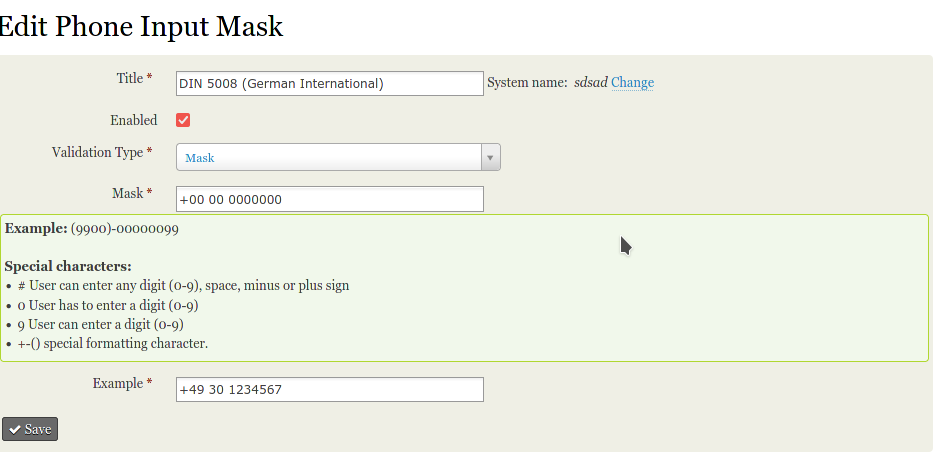The height and width of the screenshot is (463, 935).
Task: Click the Change link beside system name
Action: tap(632, 83)
